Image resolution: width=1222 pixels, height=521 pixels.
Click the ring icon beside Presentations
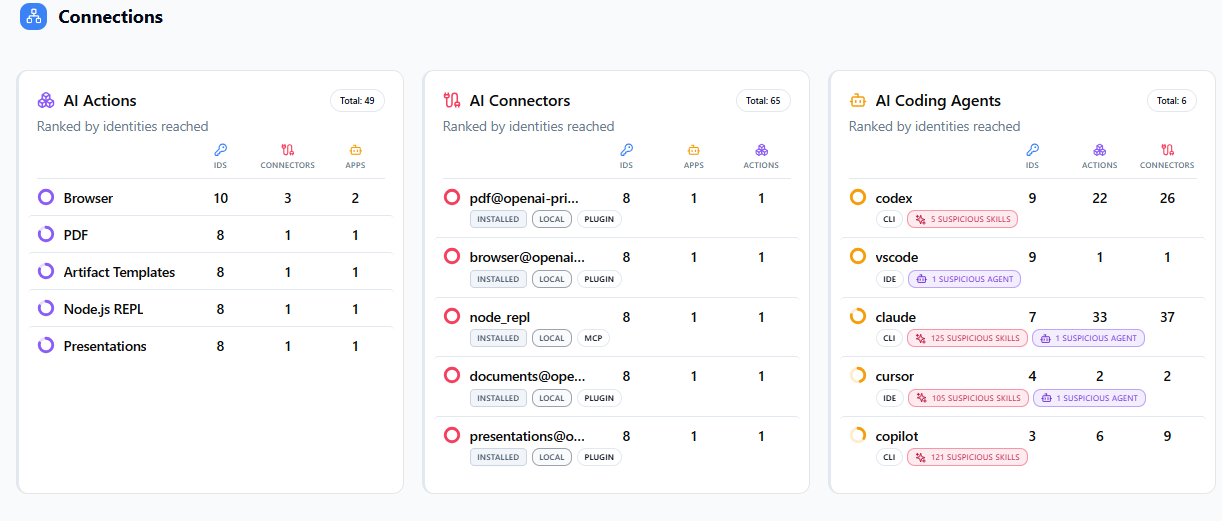(46, 346)
